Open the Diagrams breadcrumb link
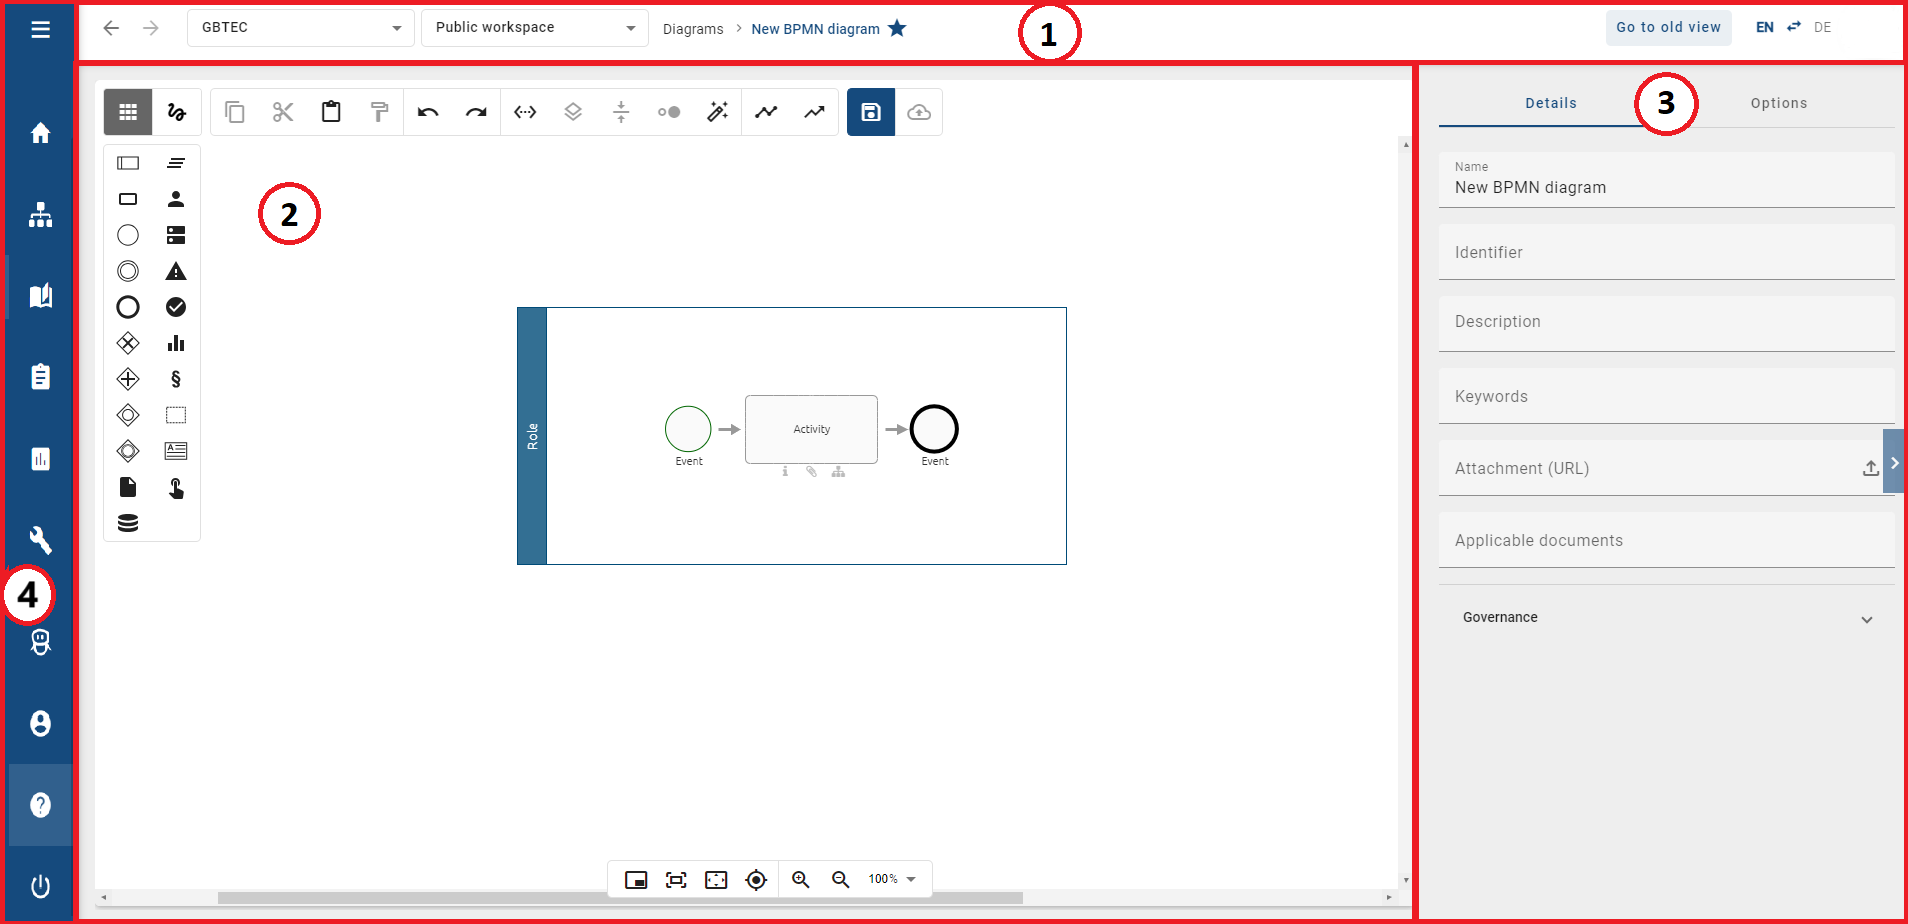The image size is (1908, 924). coord(693,28)
